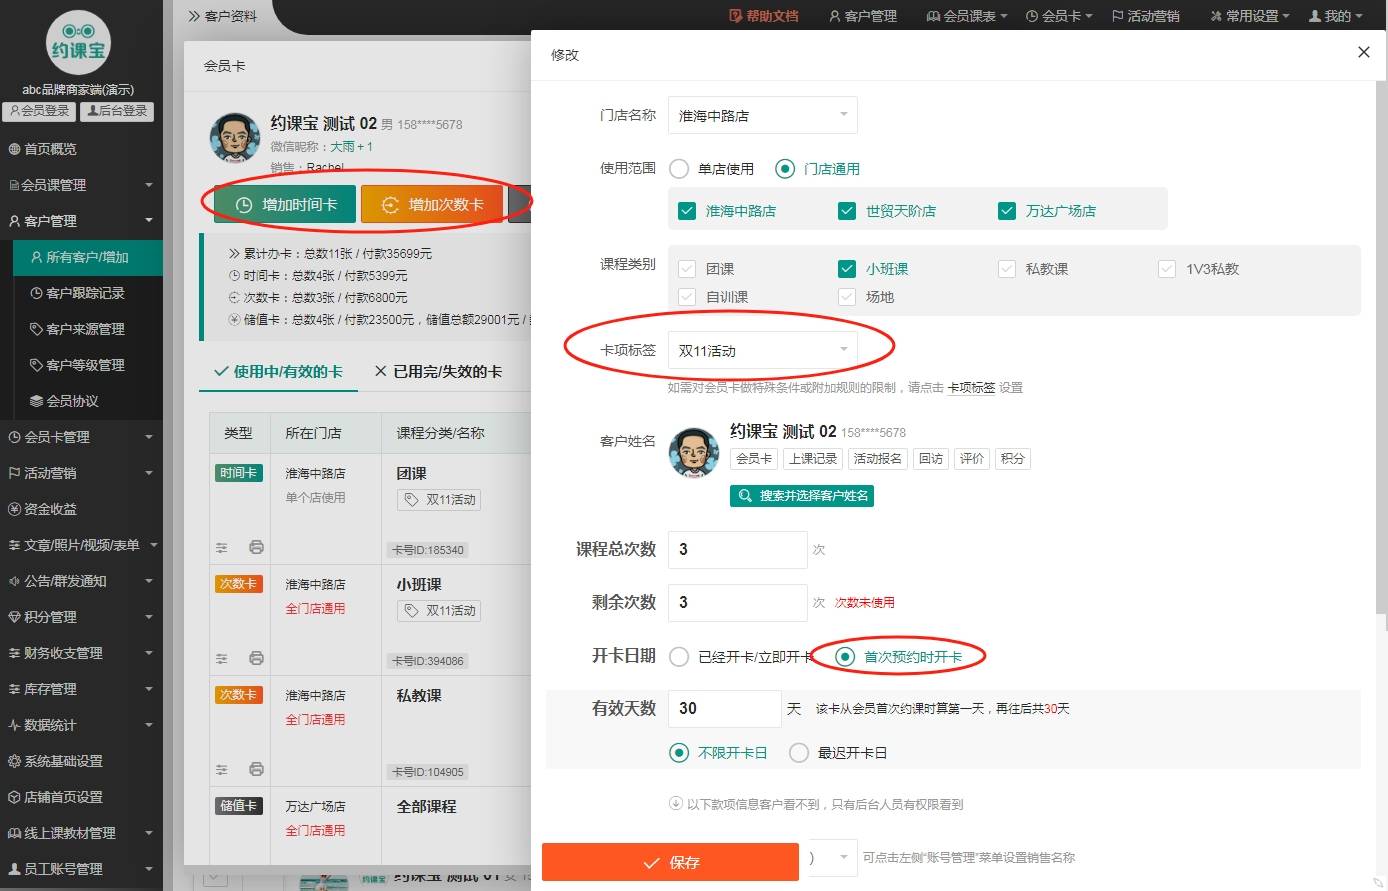Select 最迟开卡日 radio option
1388x891 pixels.
[x=799, y=753]
